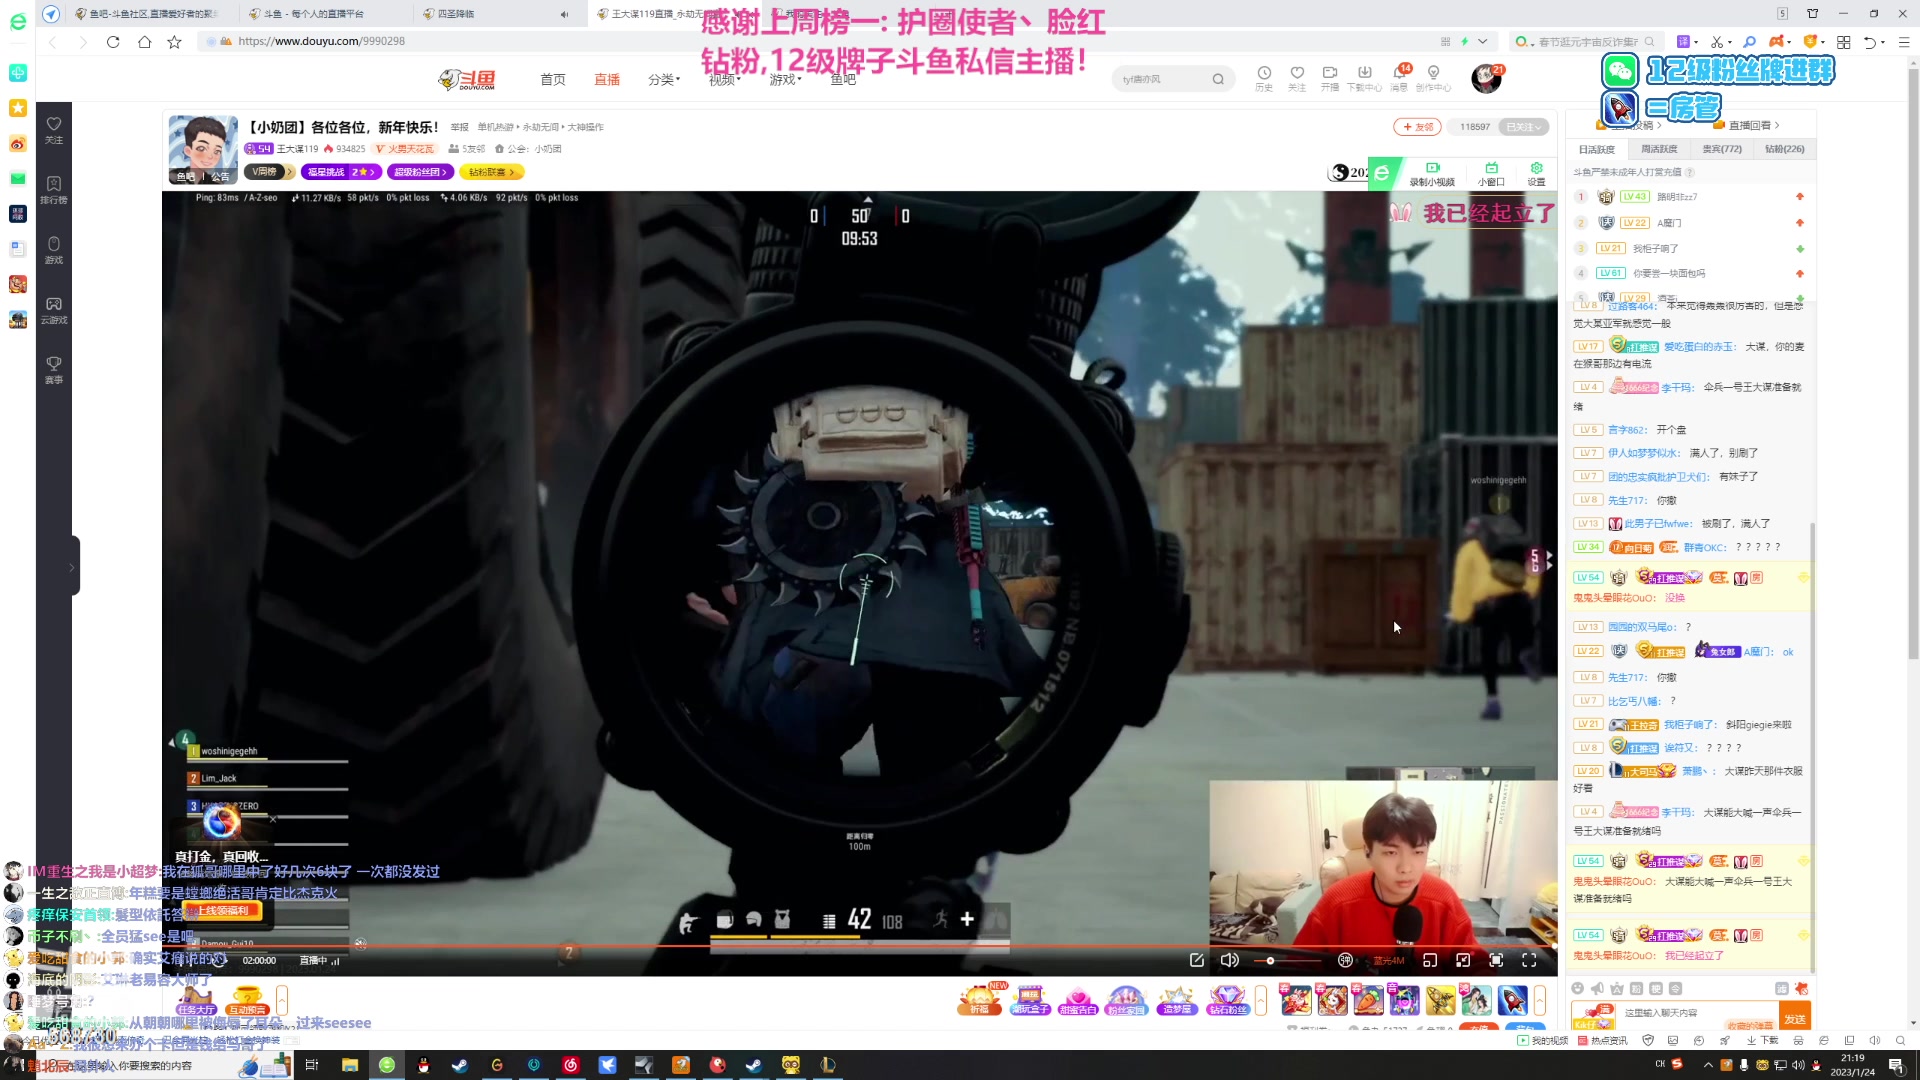Click the streamer avatar thumbnail
This screenshot has height=1080, width=1920.
203,149
